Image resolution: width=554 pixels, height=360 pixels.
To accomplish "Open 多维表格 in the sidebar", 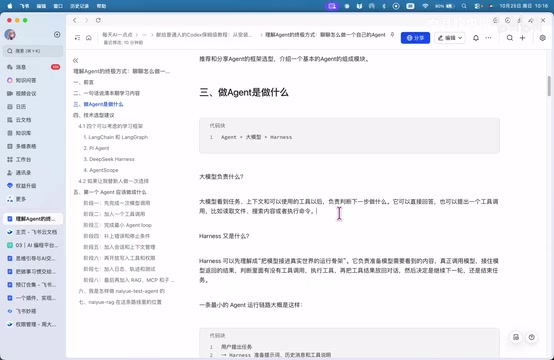I will 33,146.
